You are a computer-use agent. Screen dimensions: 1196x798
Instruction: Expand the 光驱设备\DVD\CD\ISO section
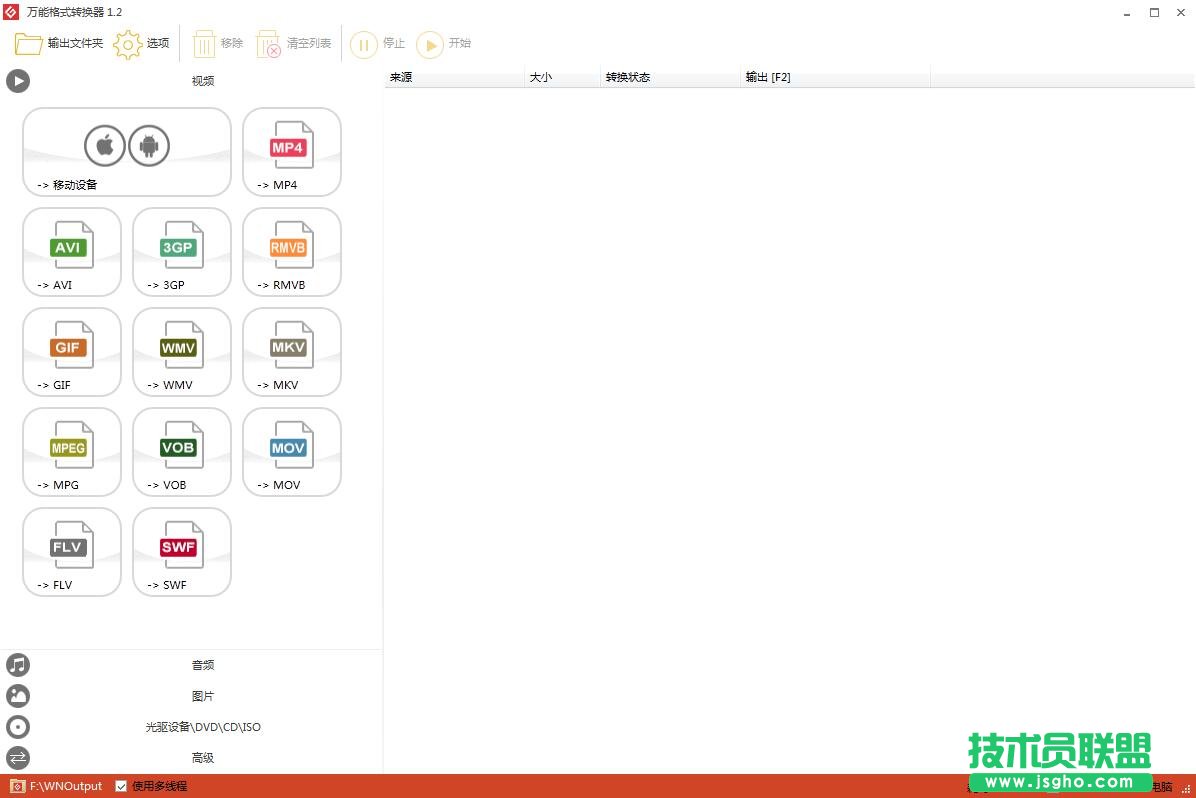click(x=202, y=727)
